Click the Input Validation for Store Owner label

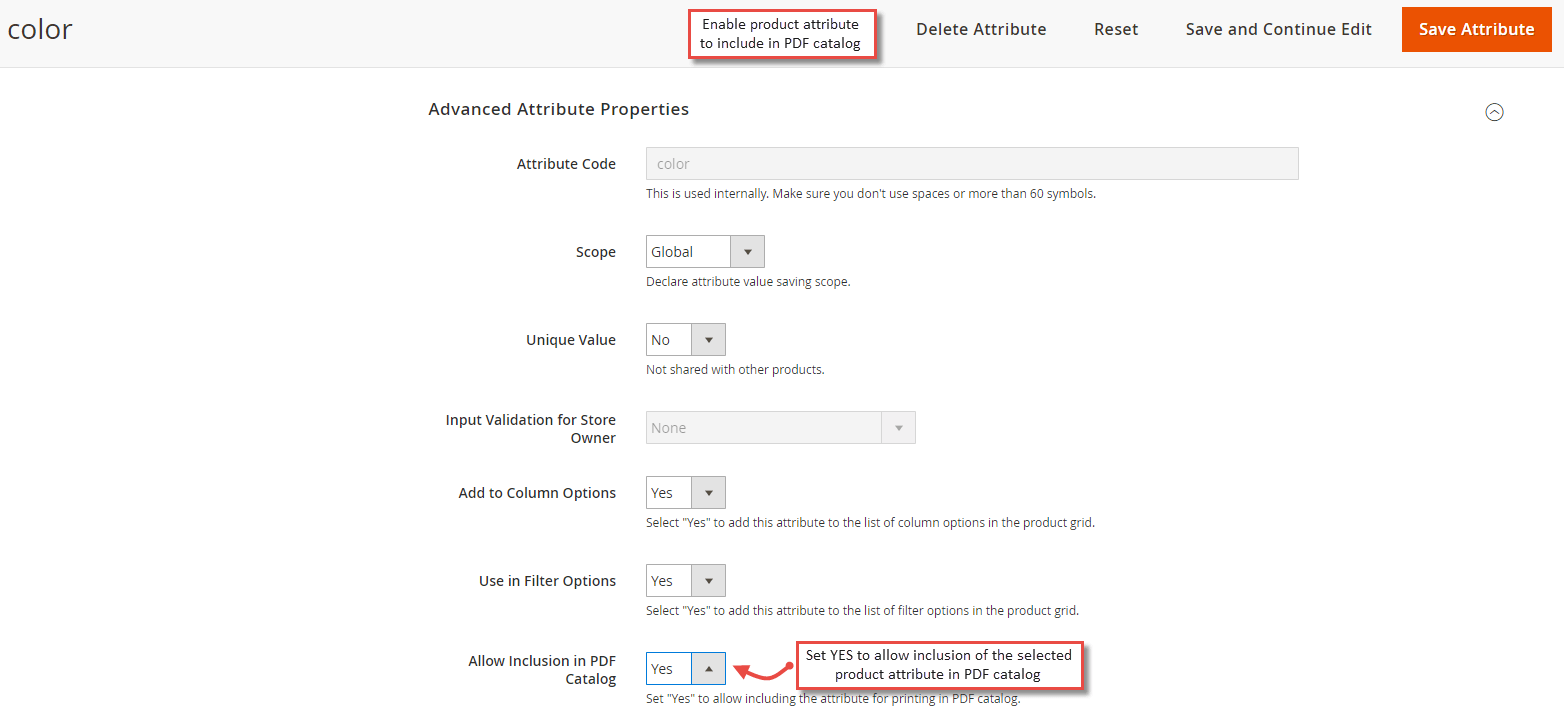click(531, 429)
